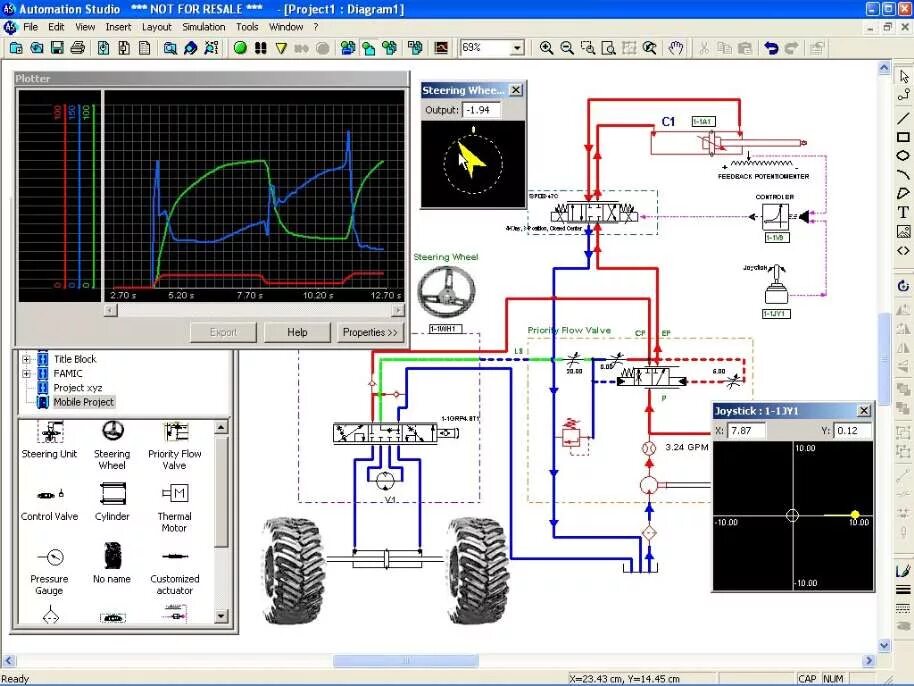Screen dimensions: 914x686
Task: Click the yellow joystick position handle
Action: [855, 514]
